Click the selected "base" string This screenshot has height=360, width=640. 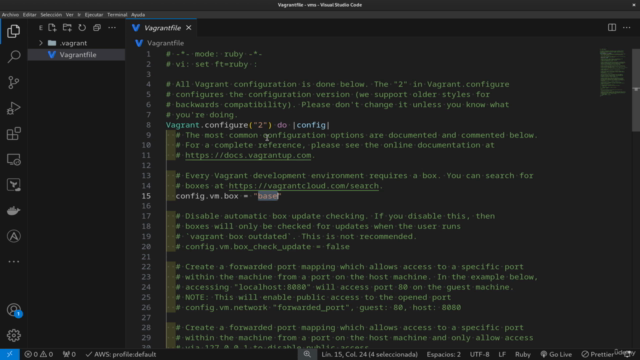(268, 196)
